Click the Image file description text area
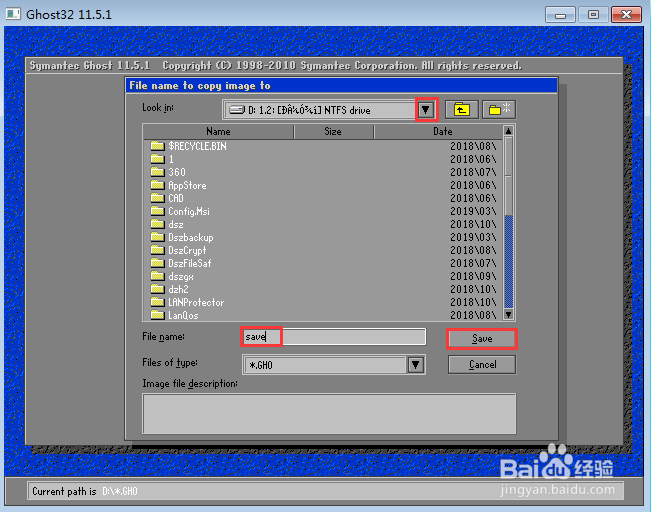651x512 pixels. click(329, 414)
